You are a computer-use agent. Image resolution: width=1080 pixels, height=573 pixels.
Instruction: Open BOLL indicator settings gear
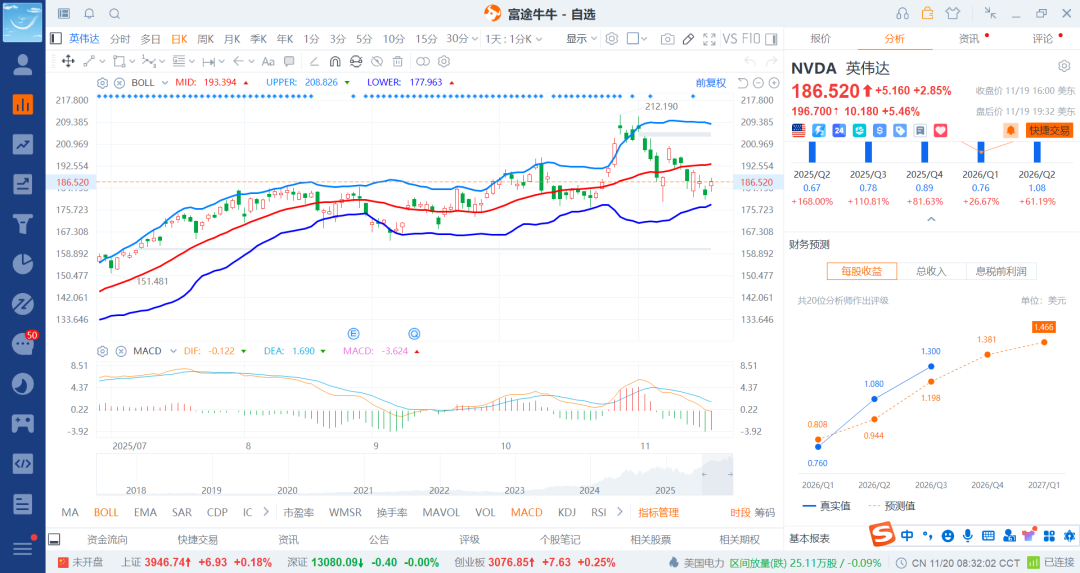click(x=102, y=82)
